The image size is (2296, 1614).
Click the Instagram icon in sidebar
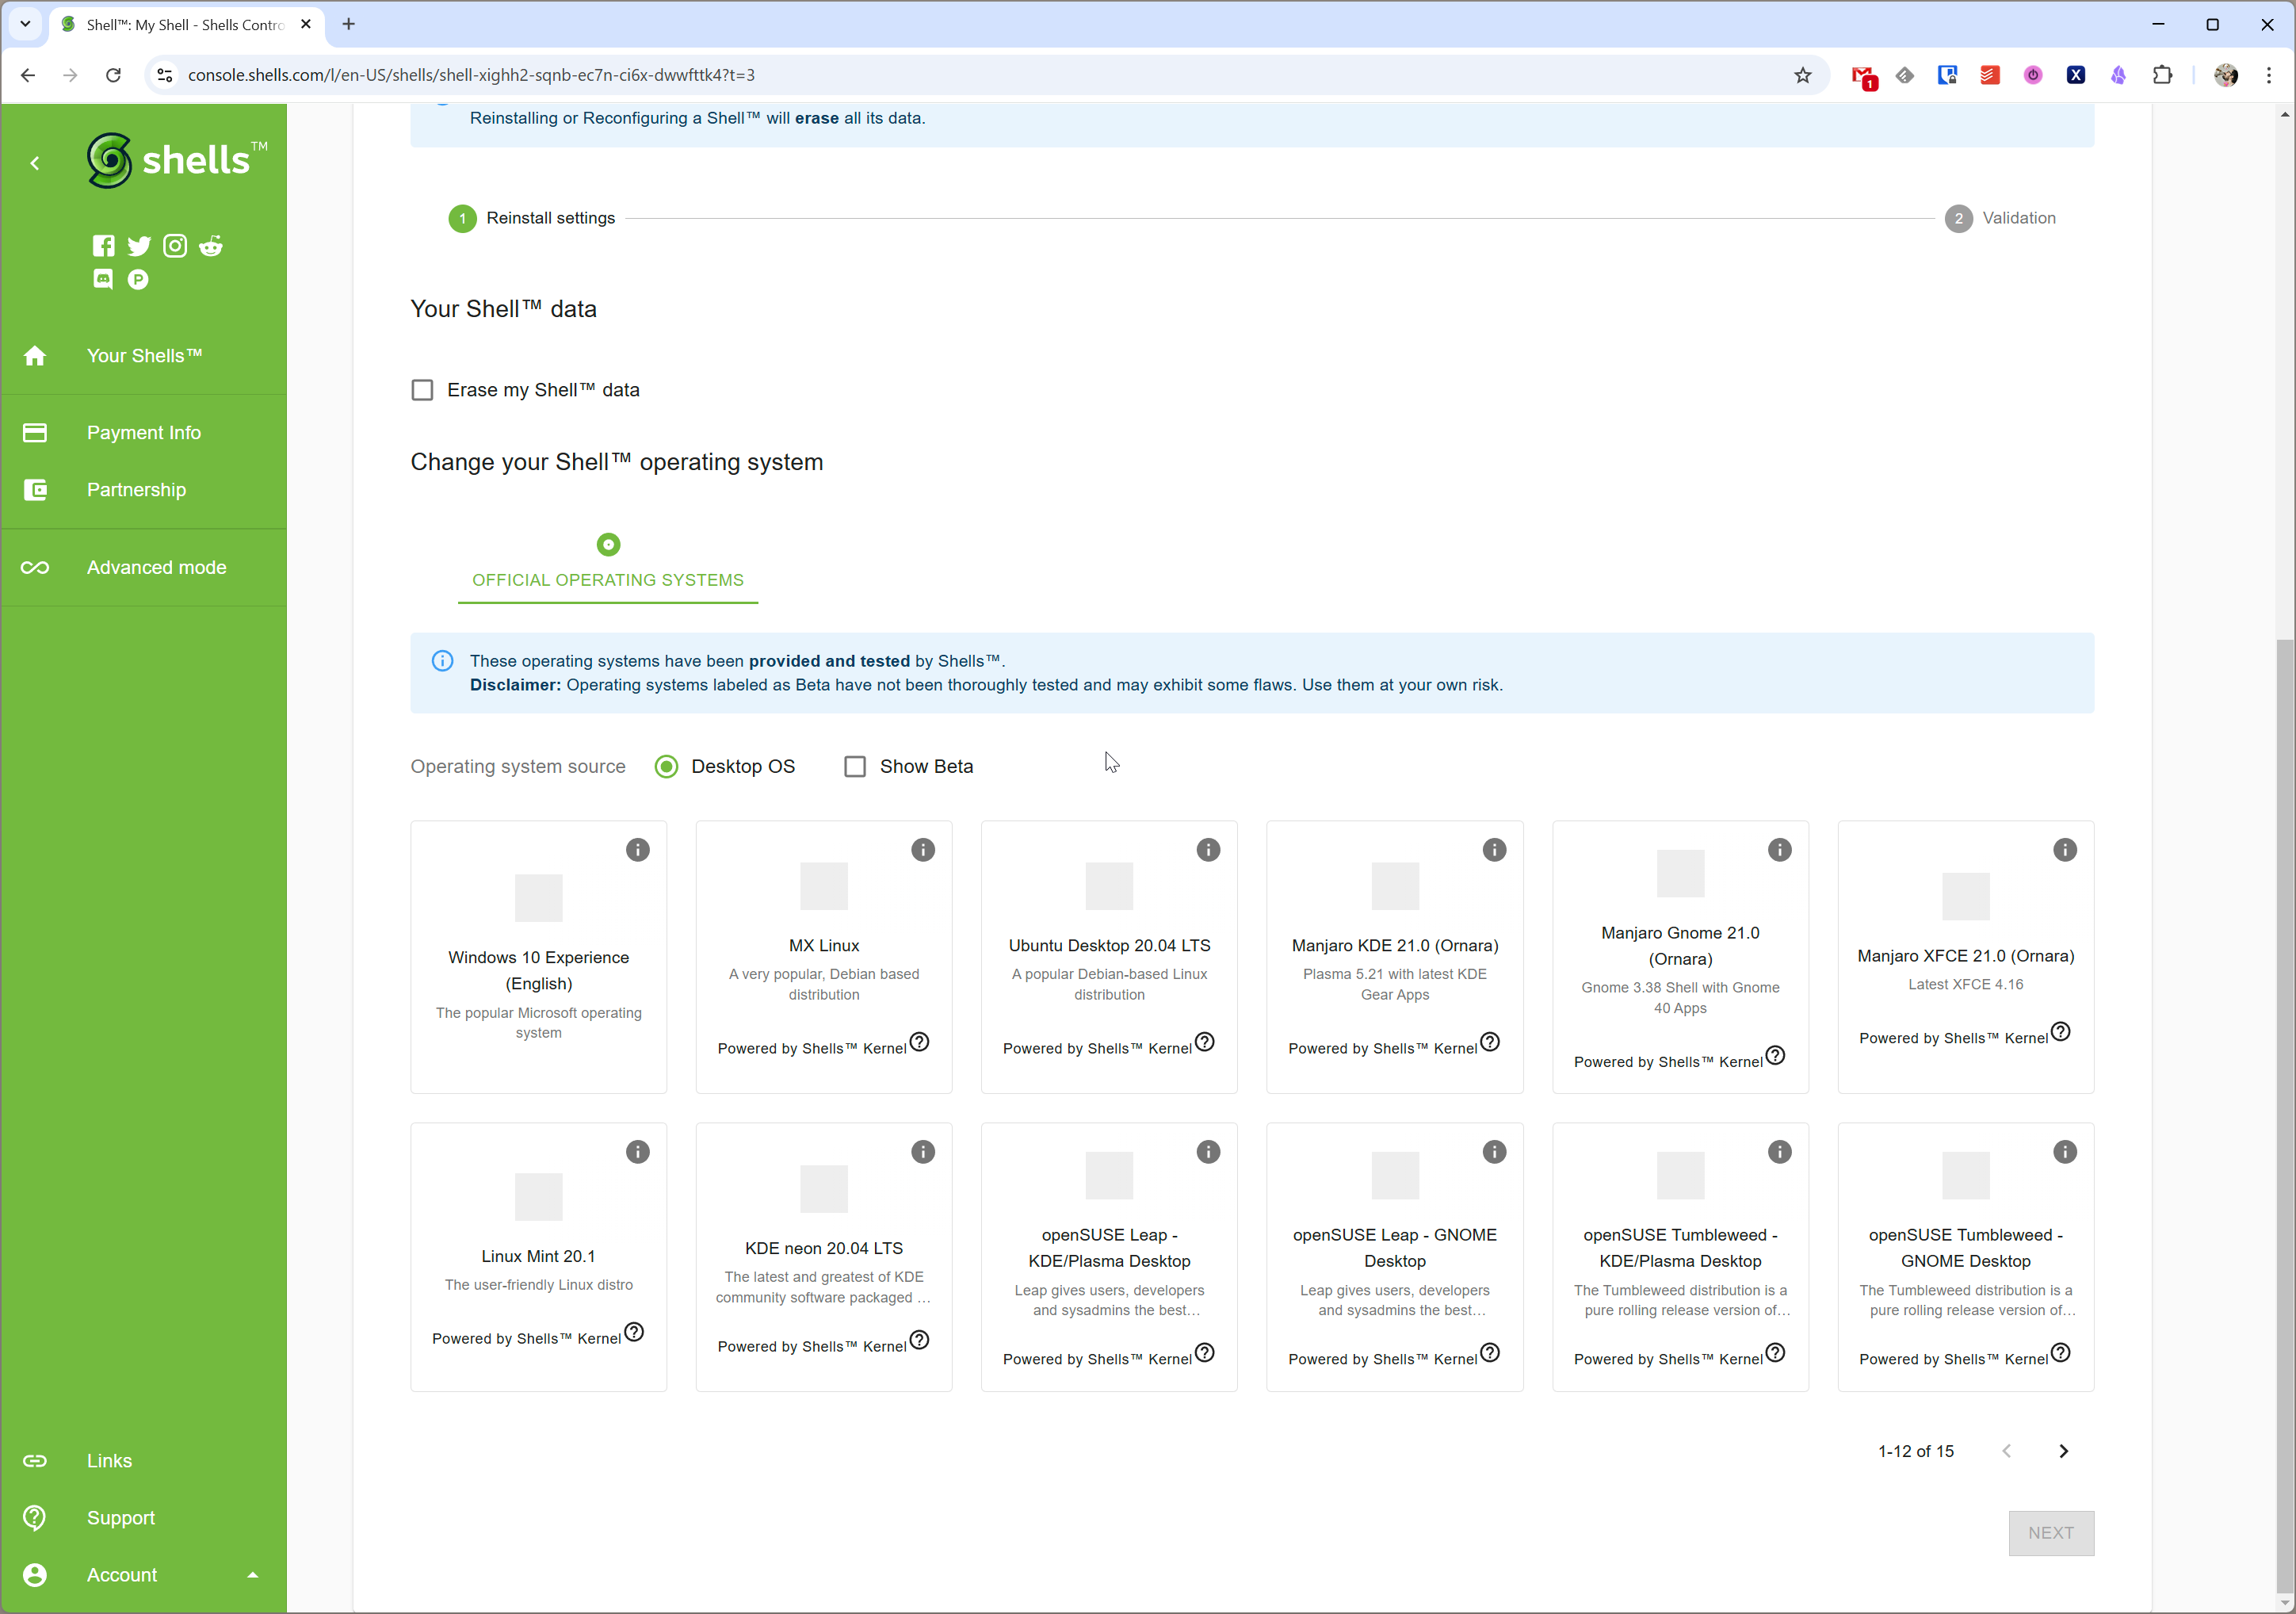pos(175,246)
